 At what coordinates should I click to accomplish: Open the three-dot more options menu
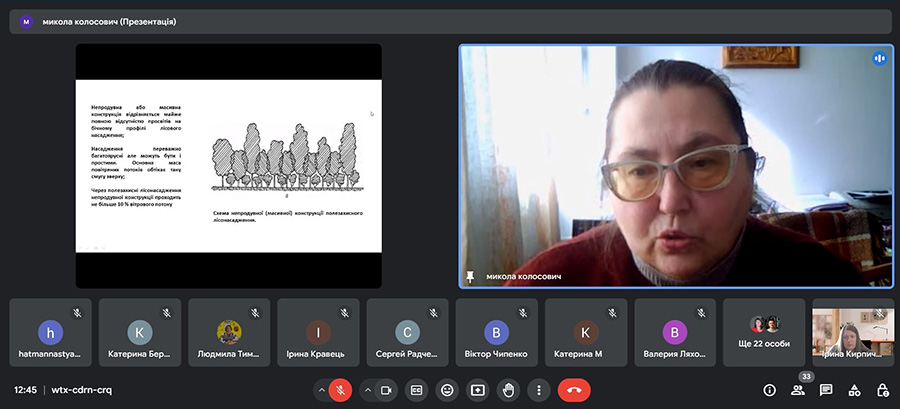pyautogui.click(x=540, y=389)
